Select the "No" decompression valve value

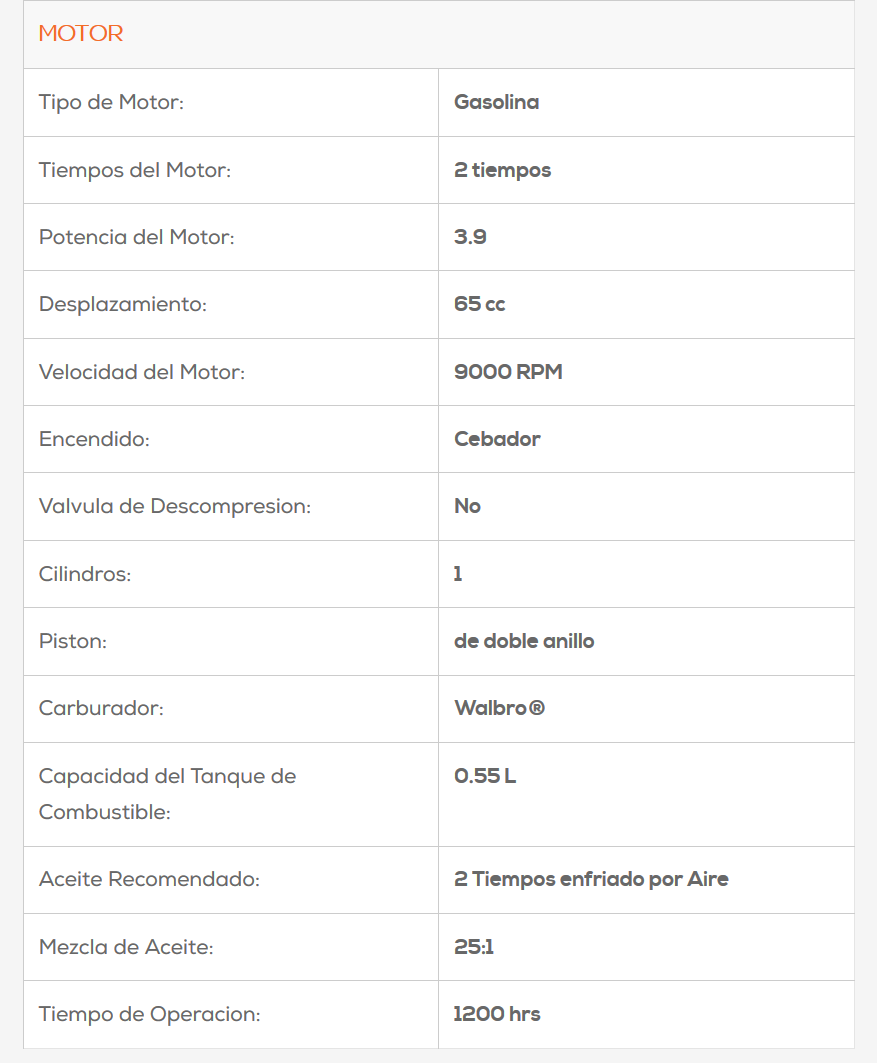[x=467, y=506]
